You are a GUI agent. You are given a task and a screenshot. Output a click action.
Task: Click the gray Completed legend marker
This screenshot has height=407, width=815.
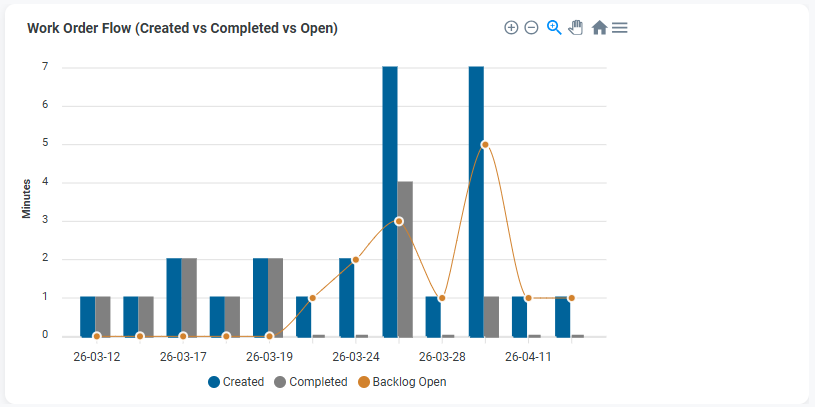[x=280, y=382]
